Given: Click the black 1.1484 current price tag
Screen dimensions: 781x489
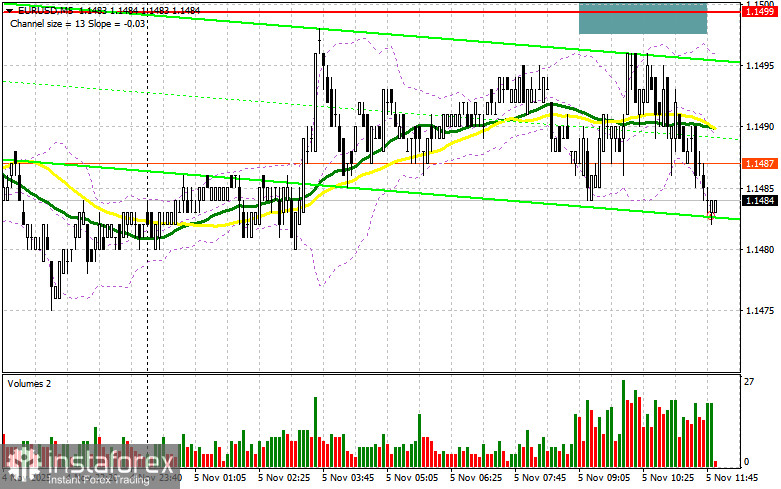Looking at the screenshot, I should pyautogui.click(x=760, y=201).
